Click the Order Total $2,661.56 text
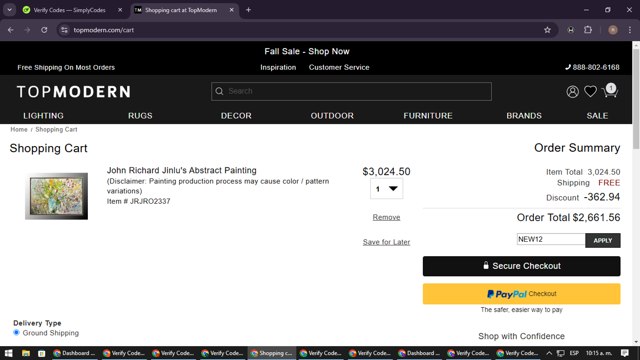The image size is (640, 360). 568,218
